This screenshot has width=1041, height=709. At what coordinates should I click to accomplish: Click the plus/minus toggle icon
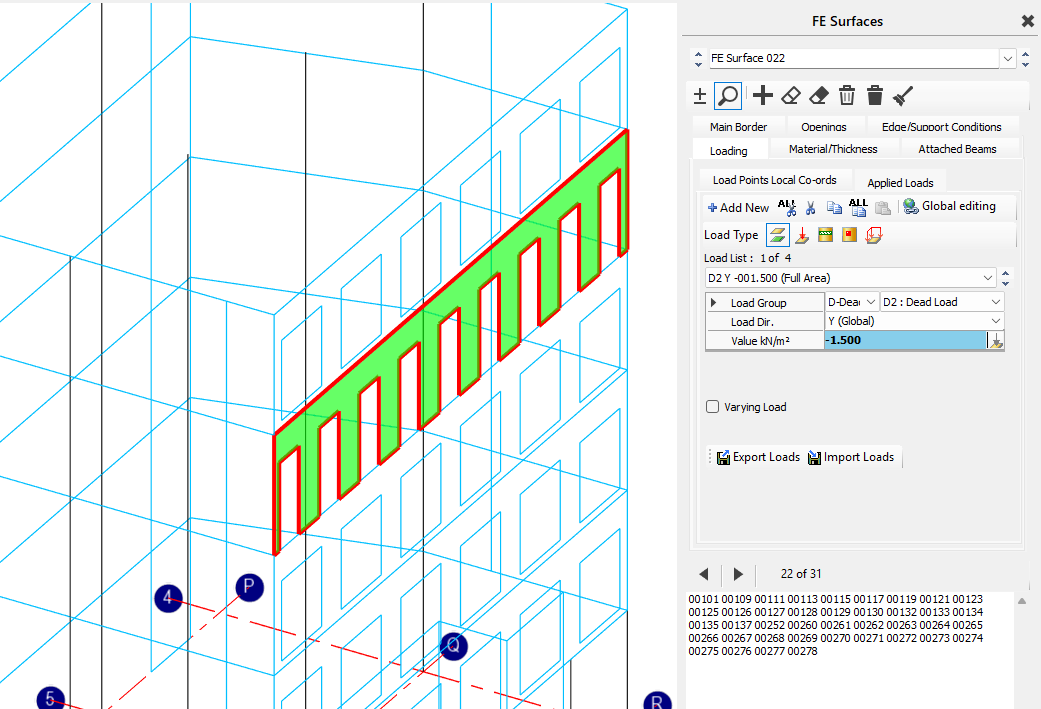coord(700,96)
